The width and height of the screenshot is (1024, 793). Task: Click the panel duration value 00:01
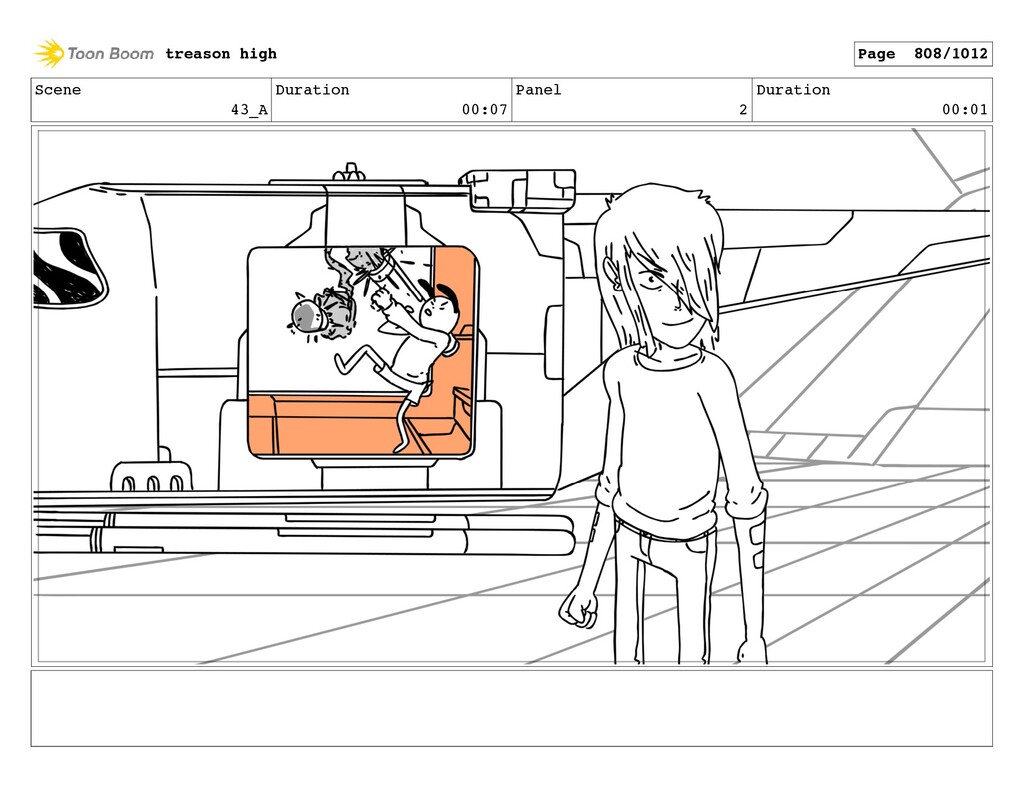[x=965, y=110]
